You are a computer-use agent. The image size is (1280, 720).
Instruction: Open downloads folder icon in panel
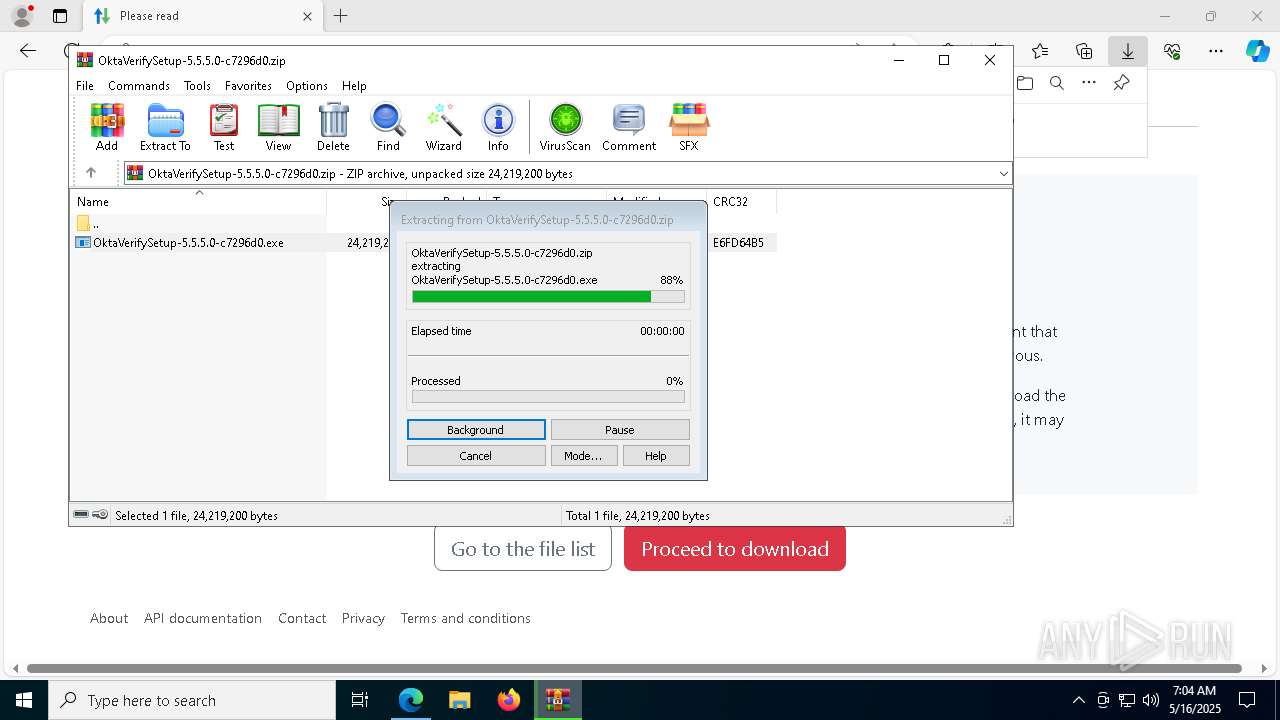(x=1025, y=83)
